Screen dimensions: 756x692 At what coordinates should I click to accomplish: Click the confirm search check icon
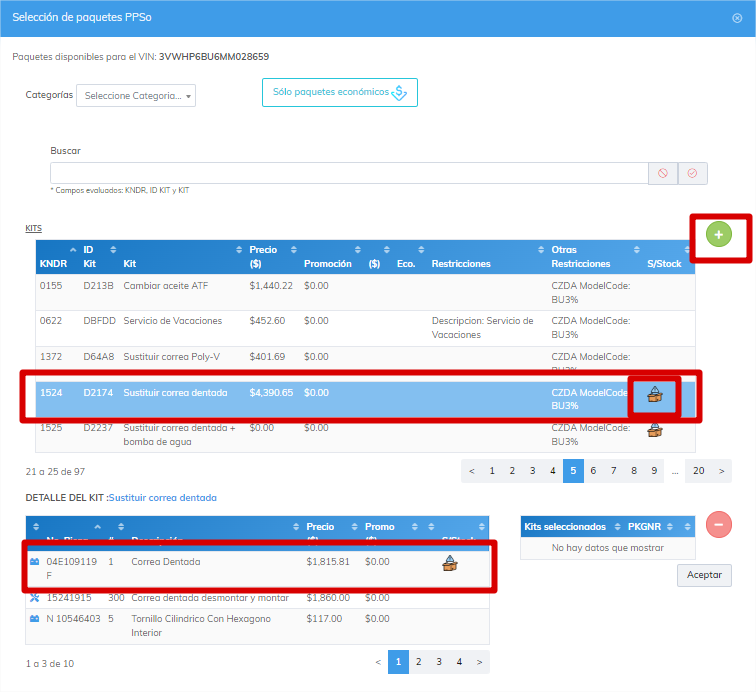[x=692, y=174]
